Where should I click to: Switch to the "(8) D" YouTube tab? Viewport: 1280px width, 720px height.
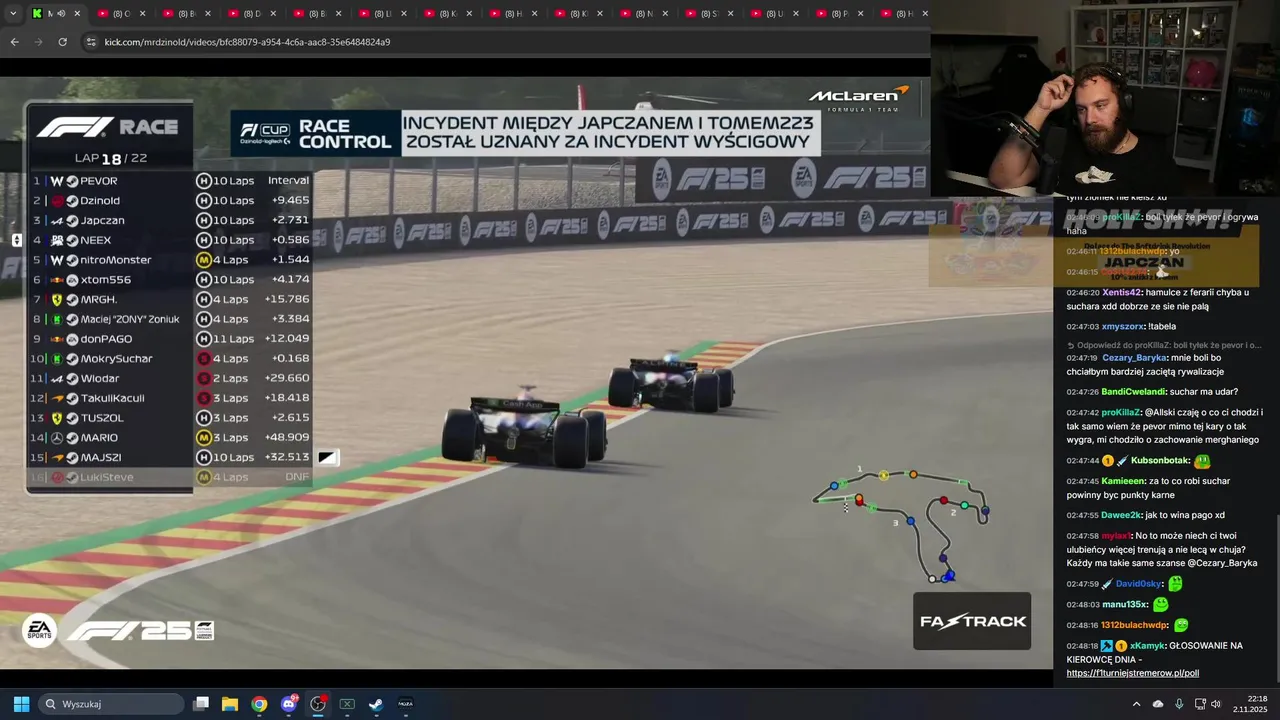[250, 13]
